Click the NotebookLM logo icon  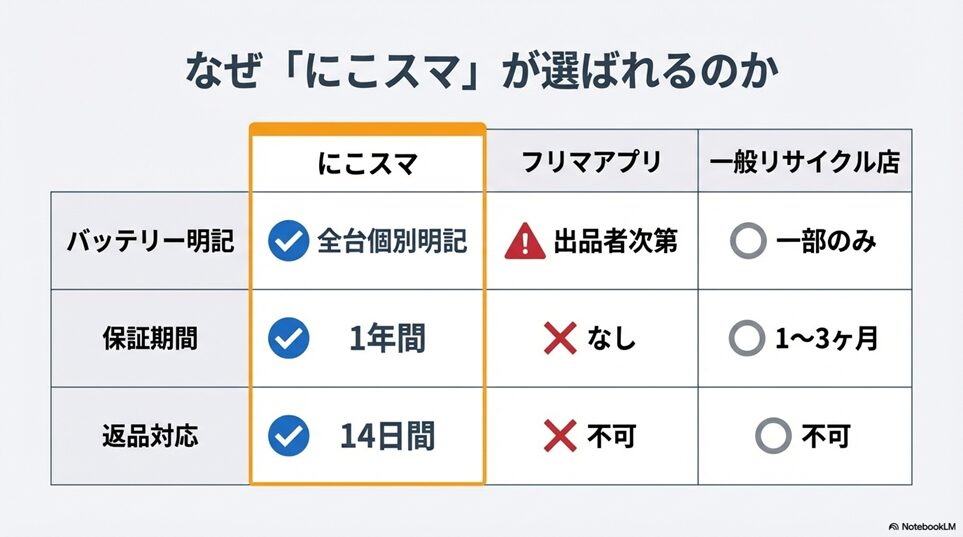click(x=893, y=525)
